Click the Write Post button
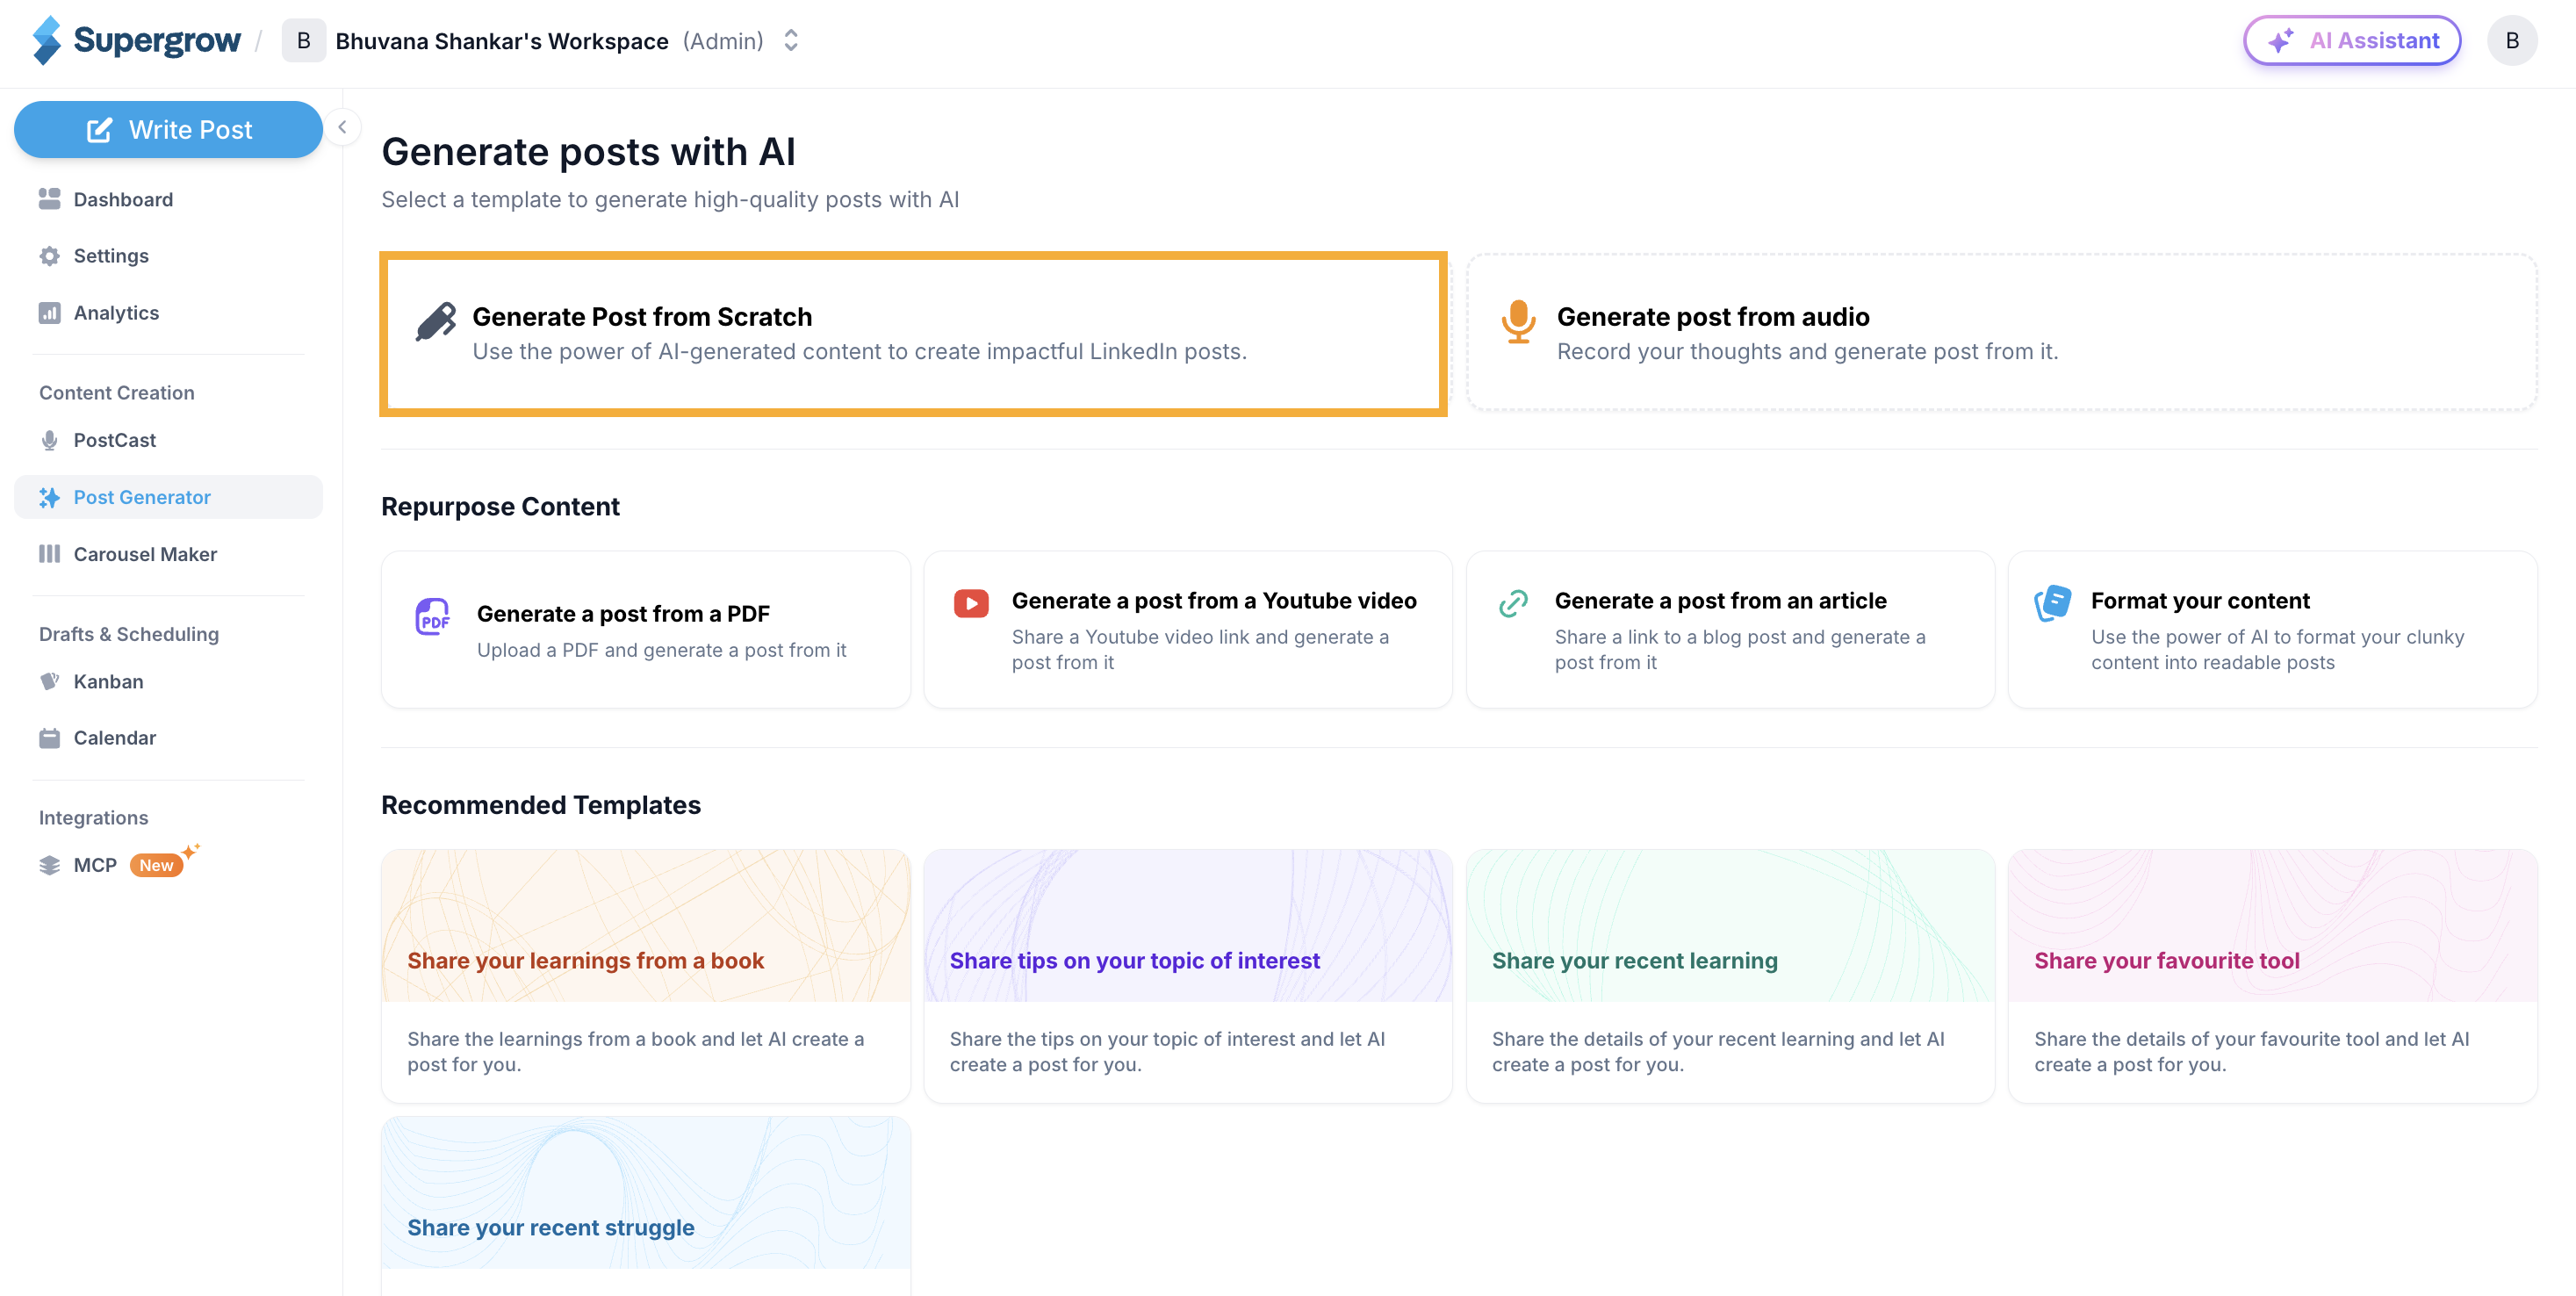 [x=168, y=129]
